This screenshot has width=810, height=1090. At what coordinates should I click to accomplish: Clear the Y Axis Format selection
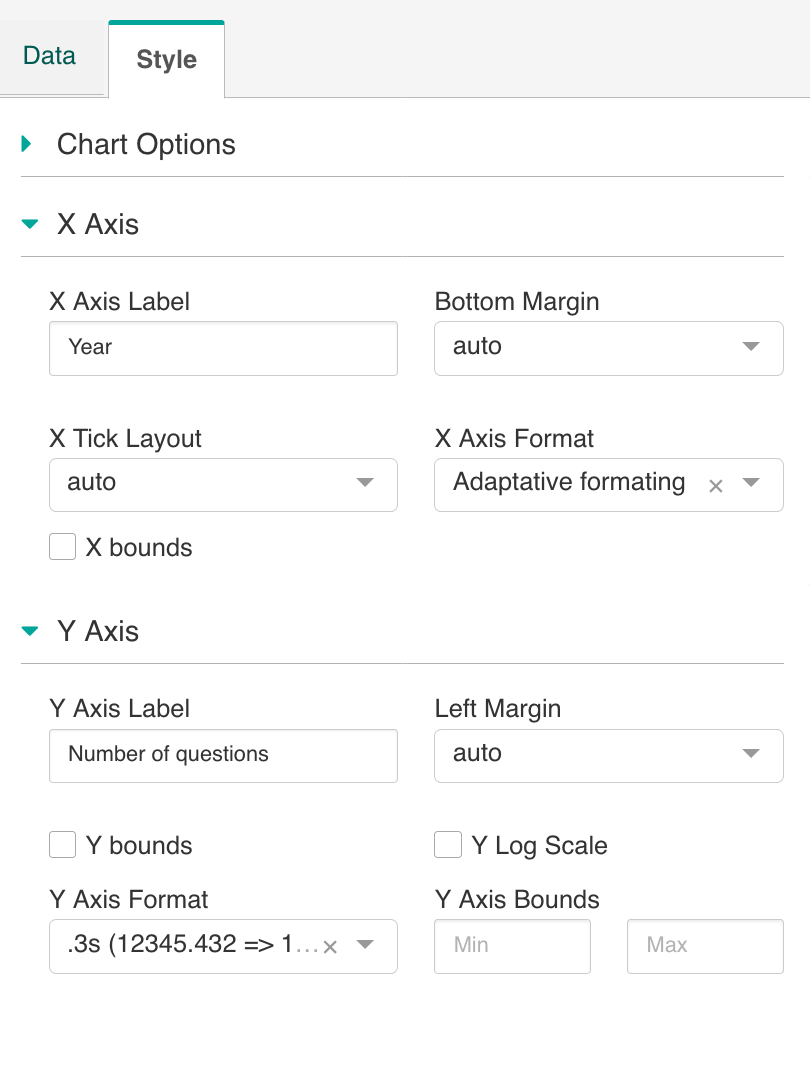(x=330, y=947)
